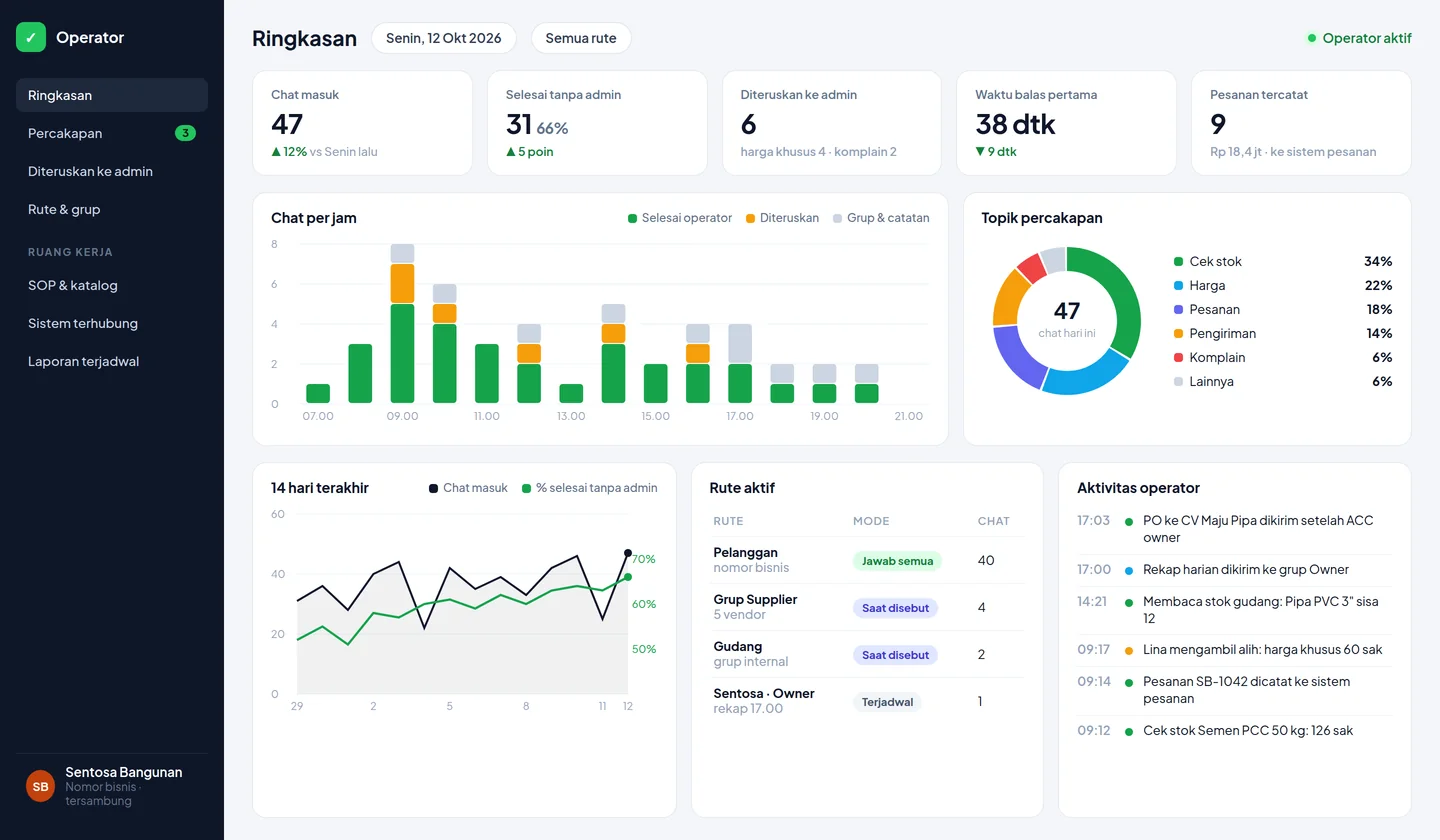Click Saat disebut badge for Gudang
This screenshot has height=840, width=1440.
[895, 655]
